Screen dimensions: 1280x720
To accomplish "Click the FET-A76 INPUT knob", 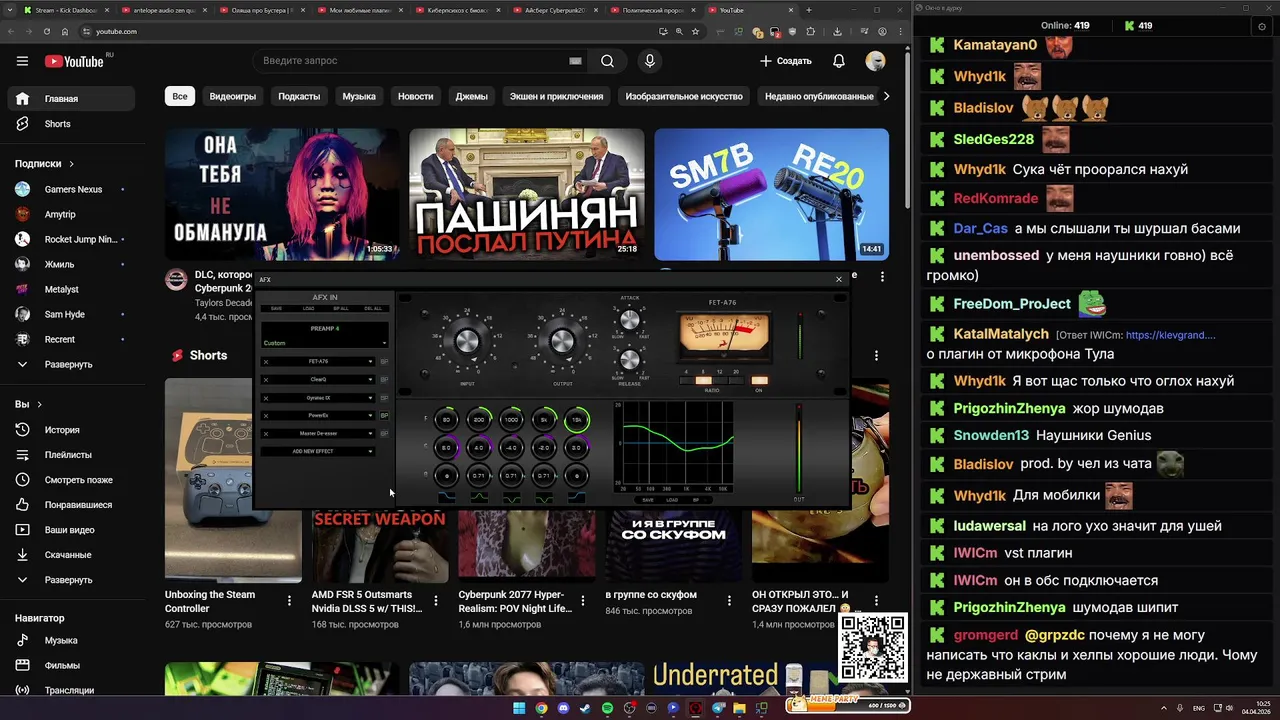I will tap(467, 341).
